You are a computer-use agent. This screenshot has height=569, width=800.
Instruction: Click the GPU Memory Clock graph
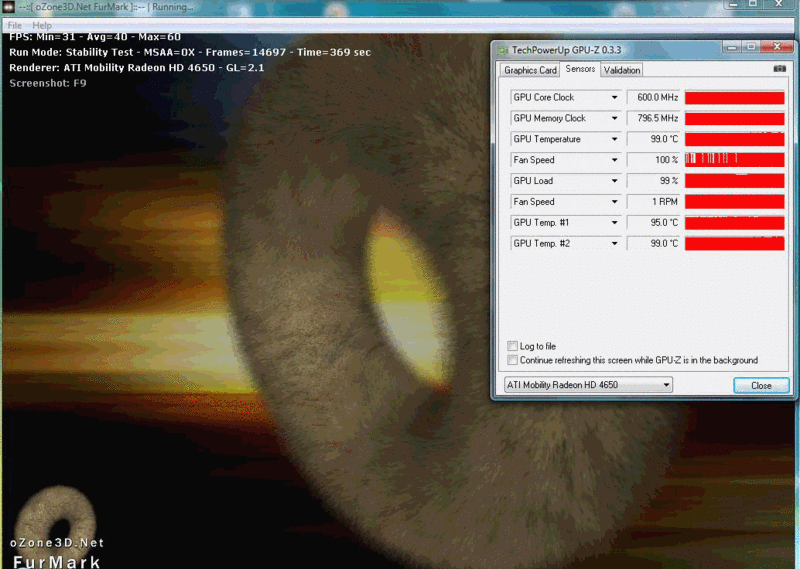734,118
